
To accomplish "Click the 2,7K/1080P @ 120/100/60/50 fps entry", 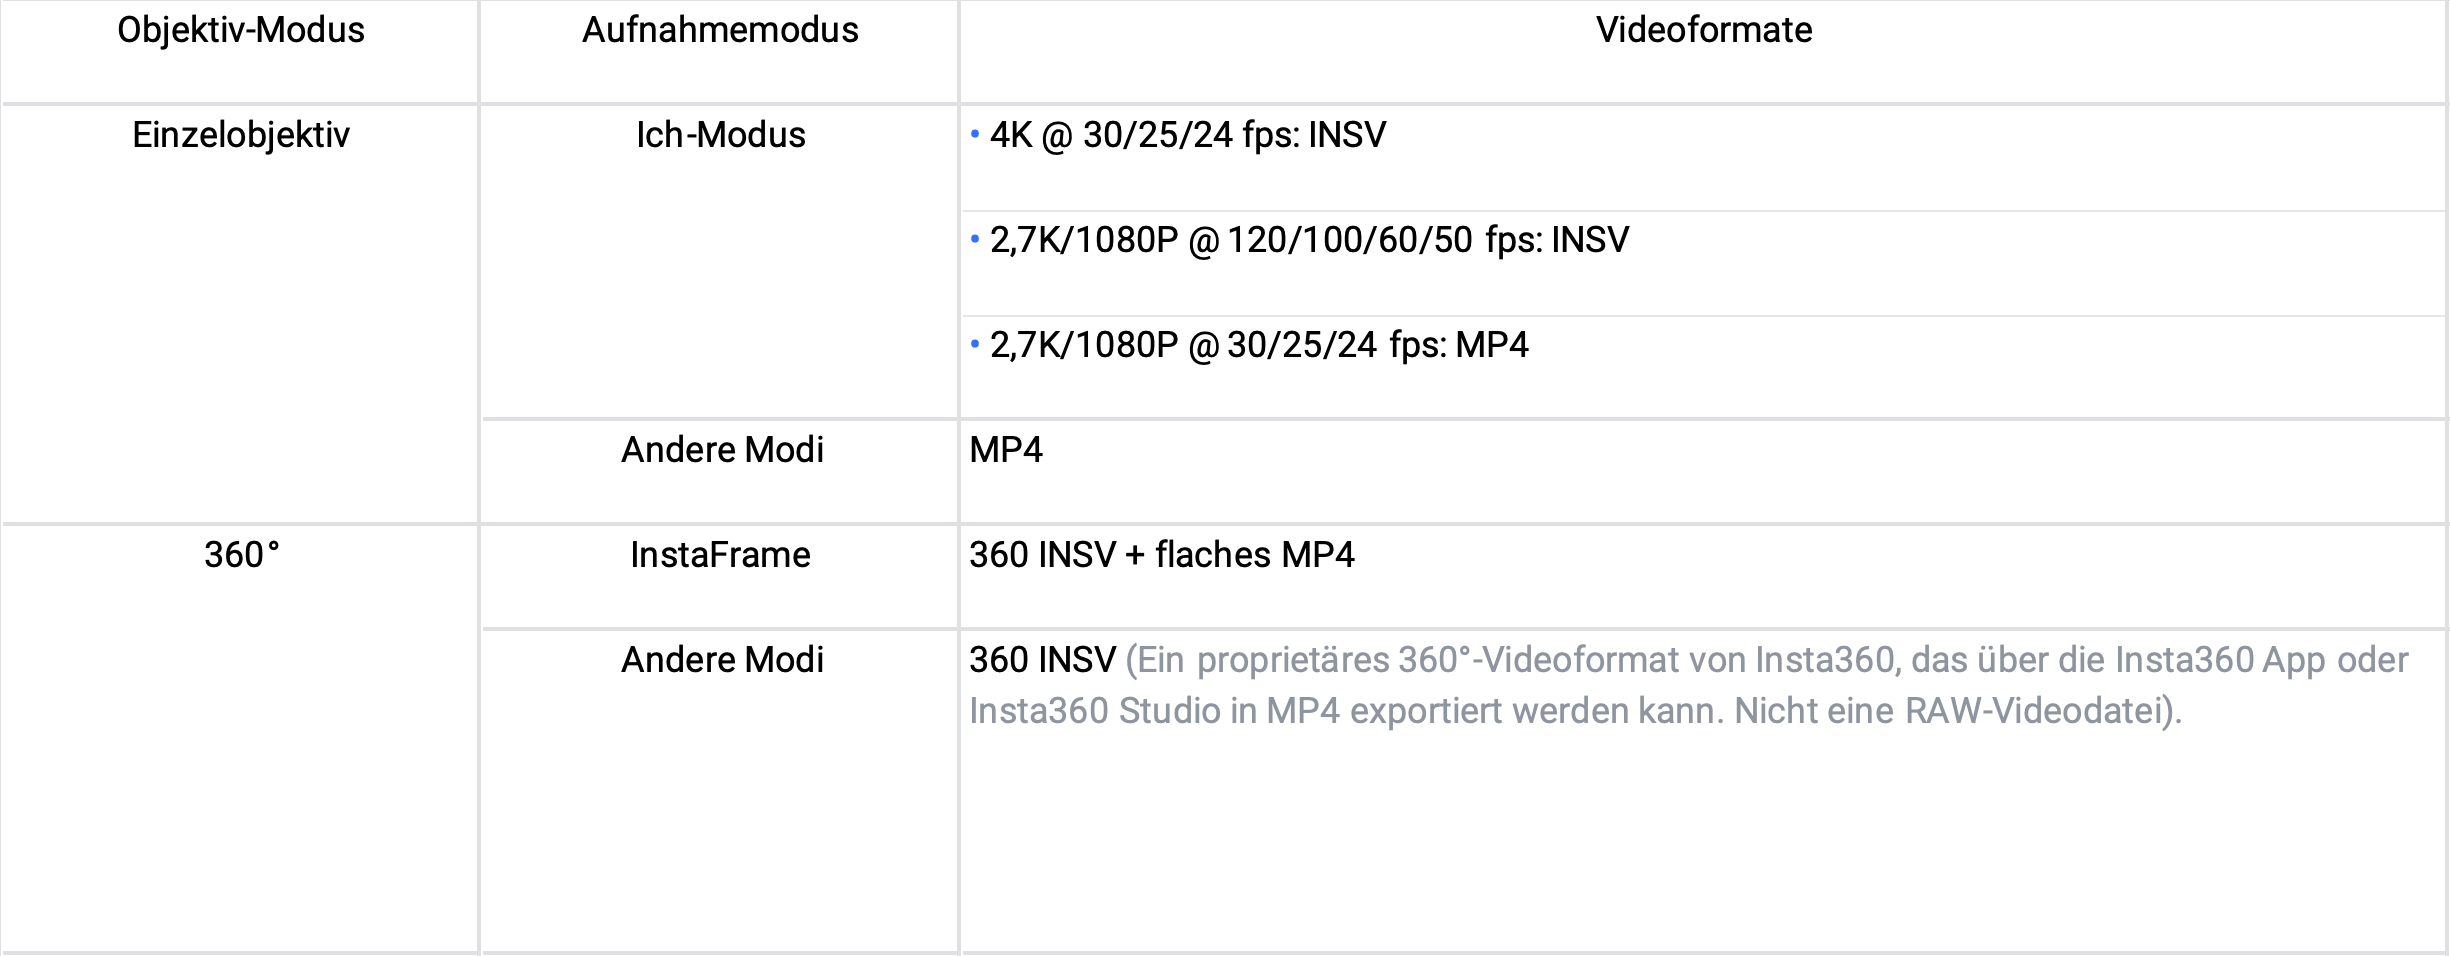I will coord(1308,241).
